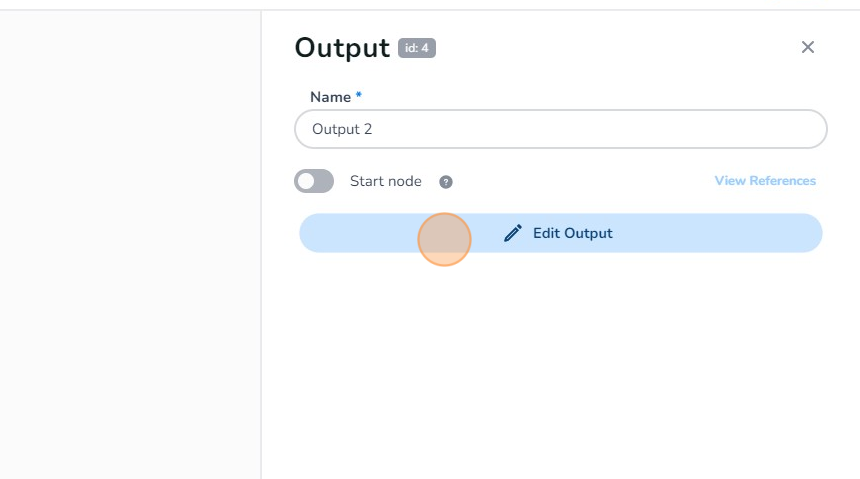The image size is (860, 479).
Task: Click the "Output 2" text in Name field
Action: (342, 129)
